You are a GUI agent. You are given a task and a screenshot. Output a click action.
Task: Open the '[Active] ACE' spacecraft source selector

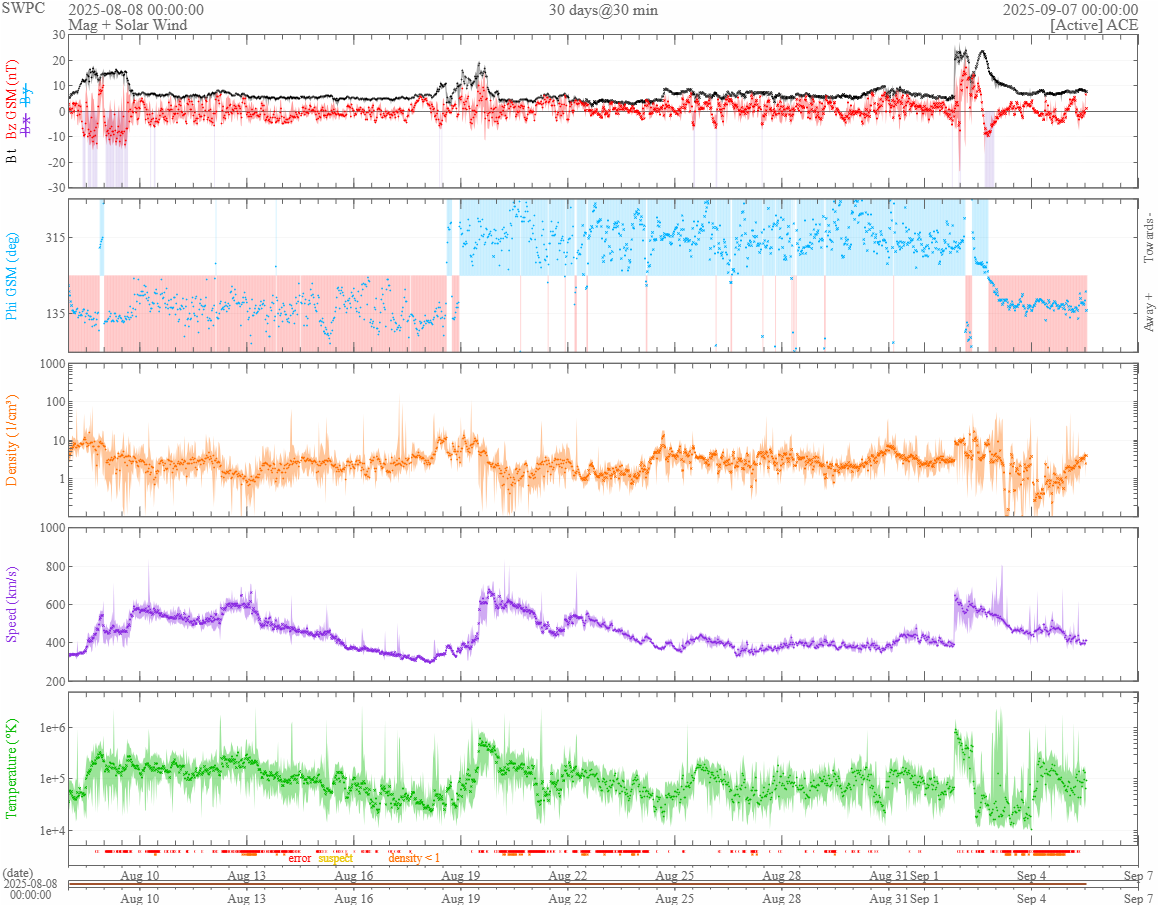point(1094,25)
